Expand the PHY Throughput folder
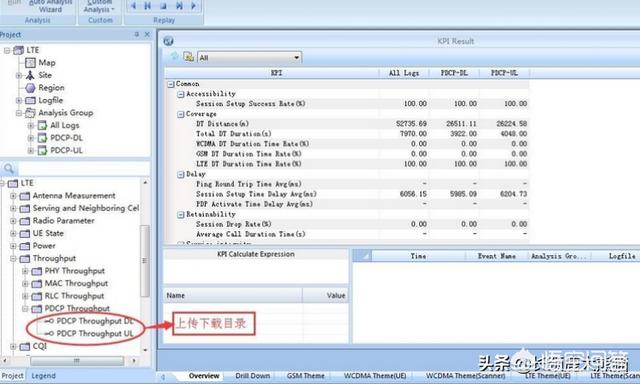Viewport: 640px width, 384px height. point(25,271)
